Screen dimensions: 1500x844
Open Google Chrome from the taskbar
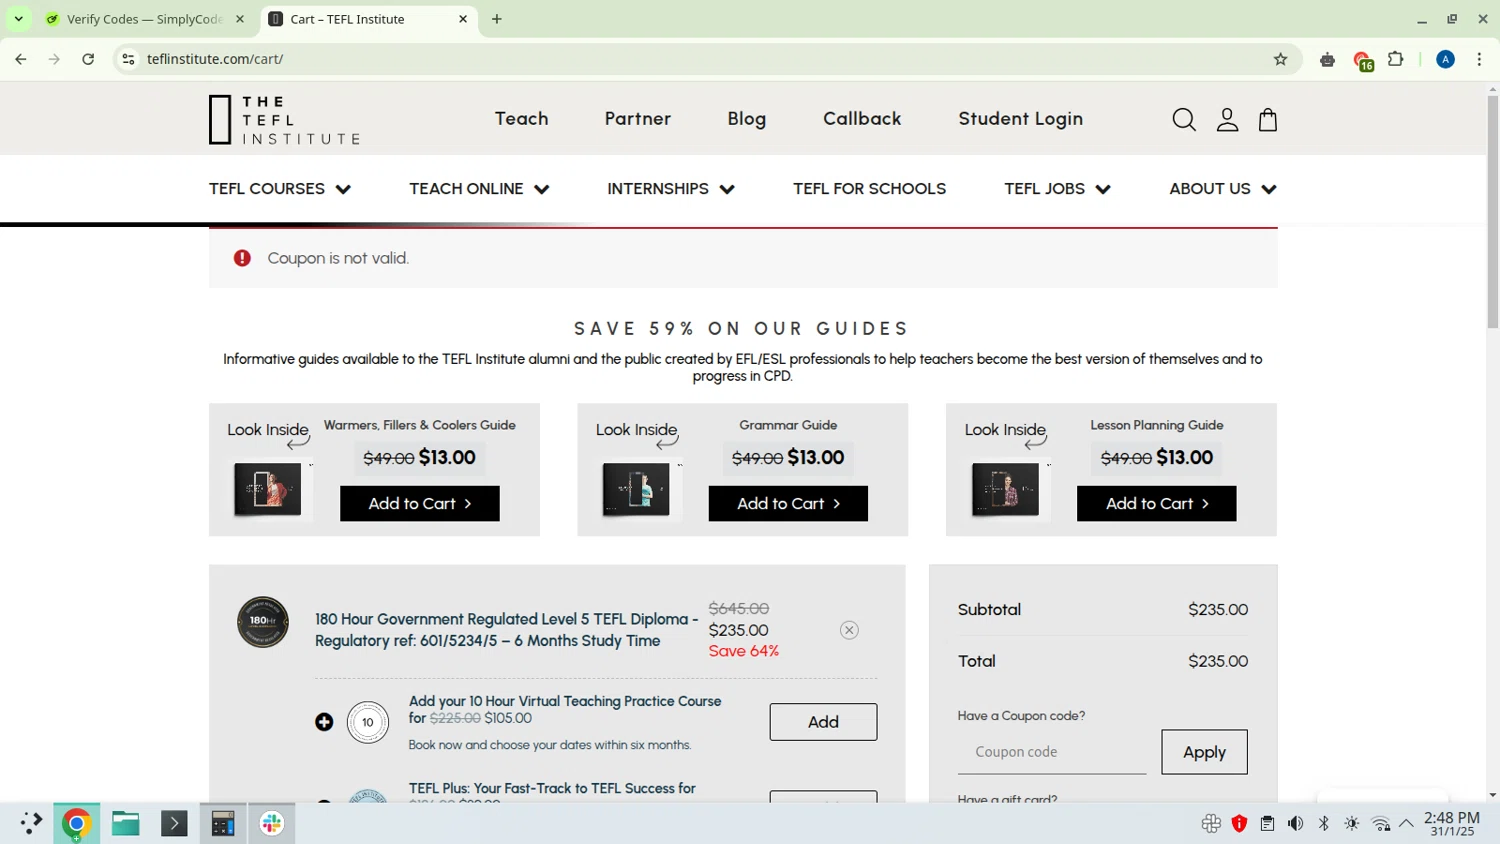76,823
